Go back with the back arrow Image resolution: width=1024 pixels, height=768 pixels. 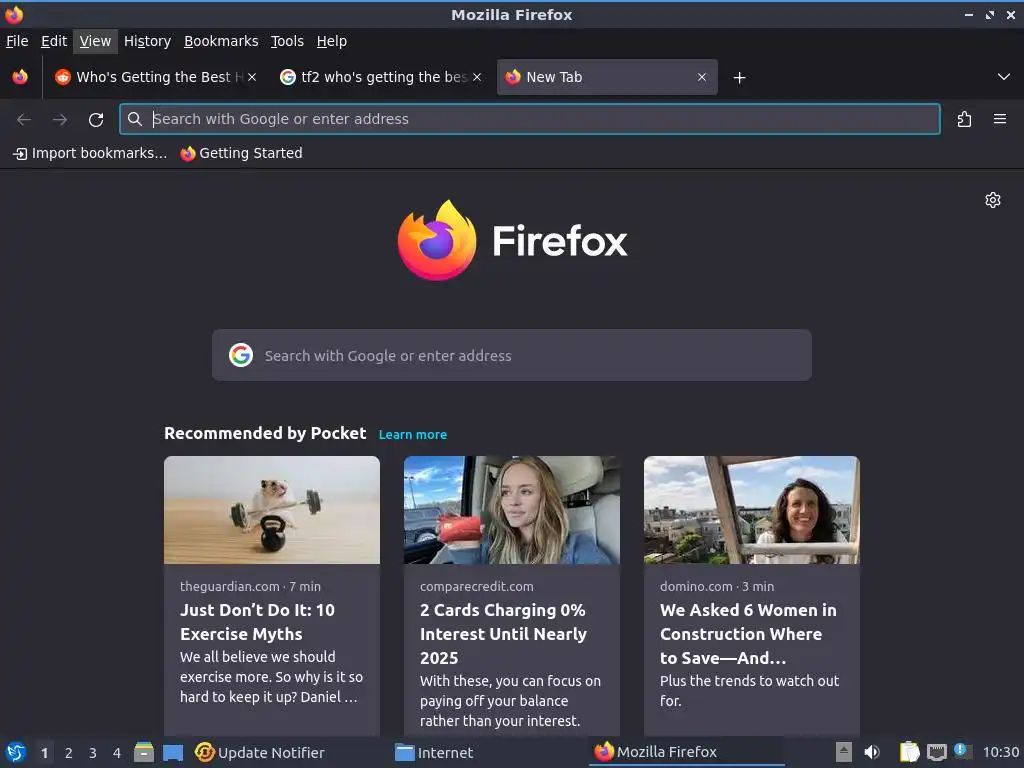(24, 120)
